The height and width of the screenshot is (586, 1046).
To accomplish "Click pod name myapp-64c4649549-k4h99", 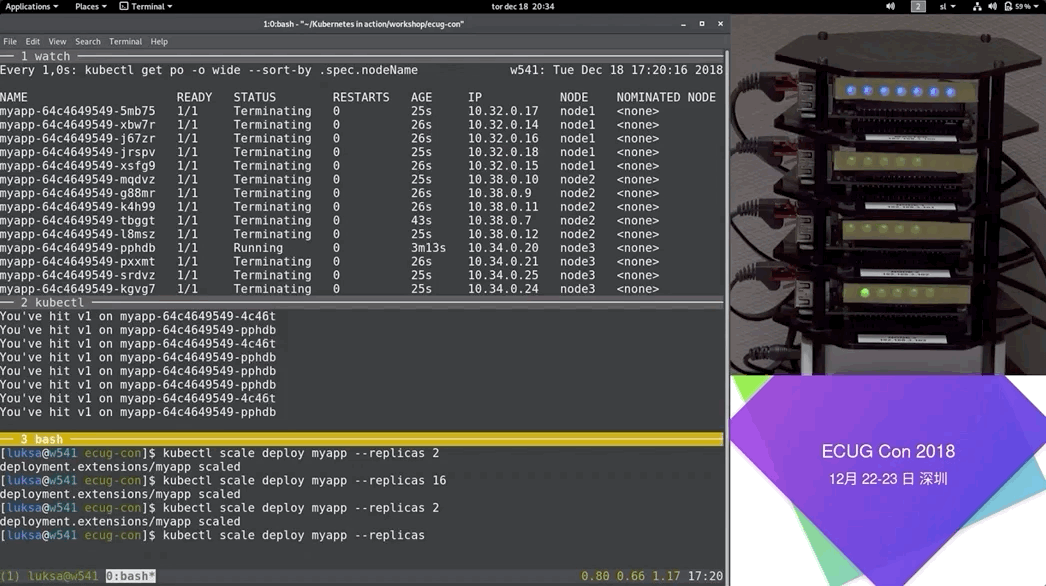I will [77, 207].
